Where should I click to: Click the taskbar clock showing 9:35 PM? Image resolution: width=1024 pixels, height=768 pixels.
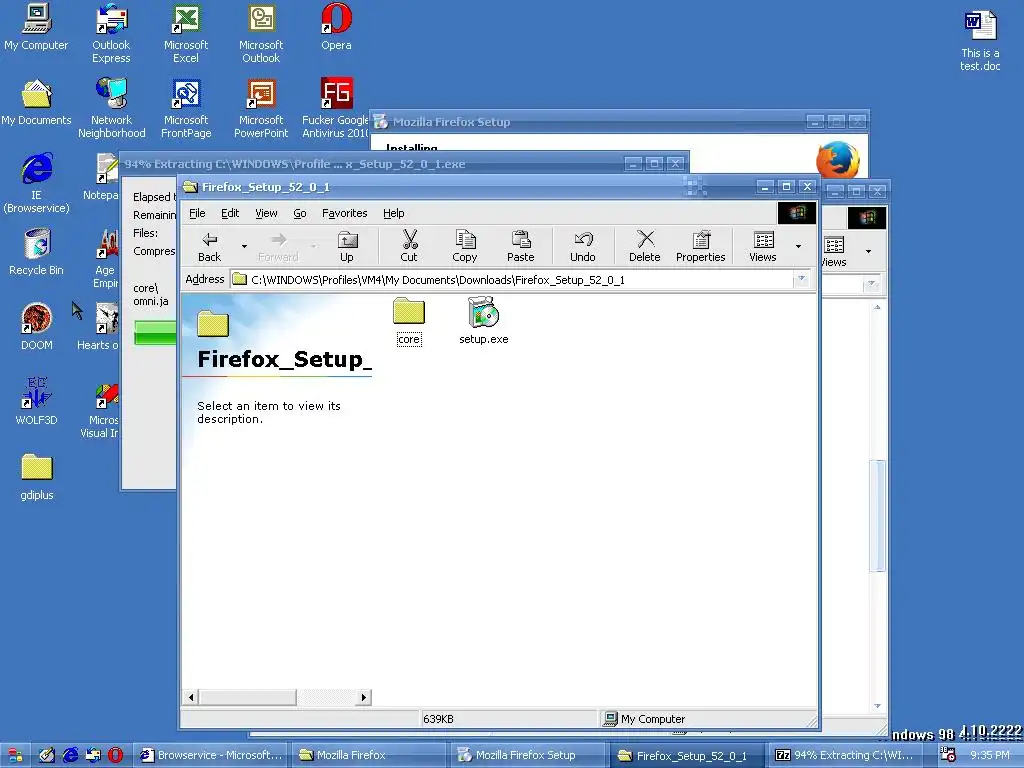(990, 755)
